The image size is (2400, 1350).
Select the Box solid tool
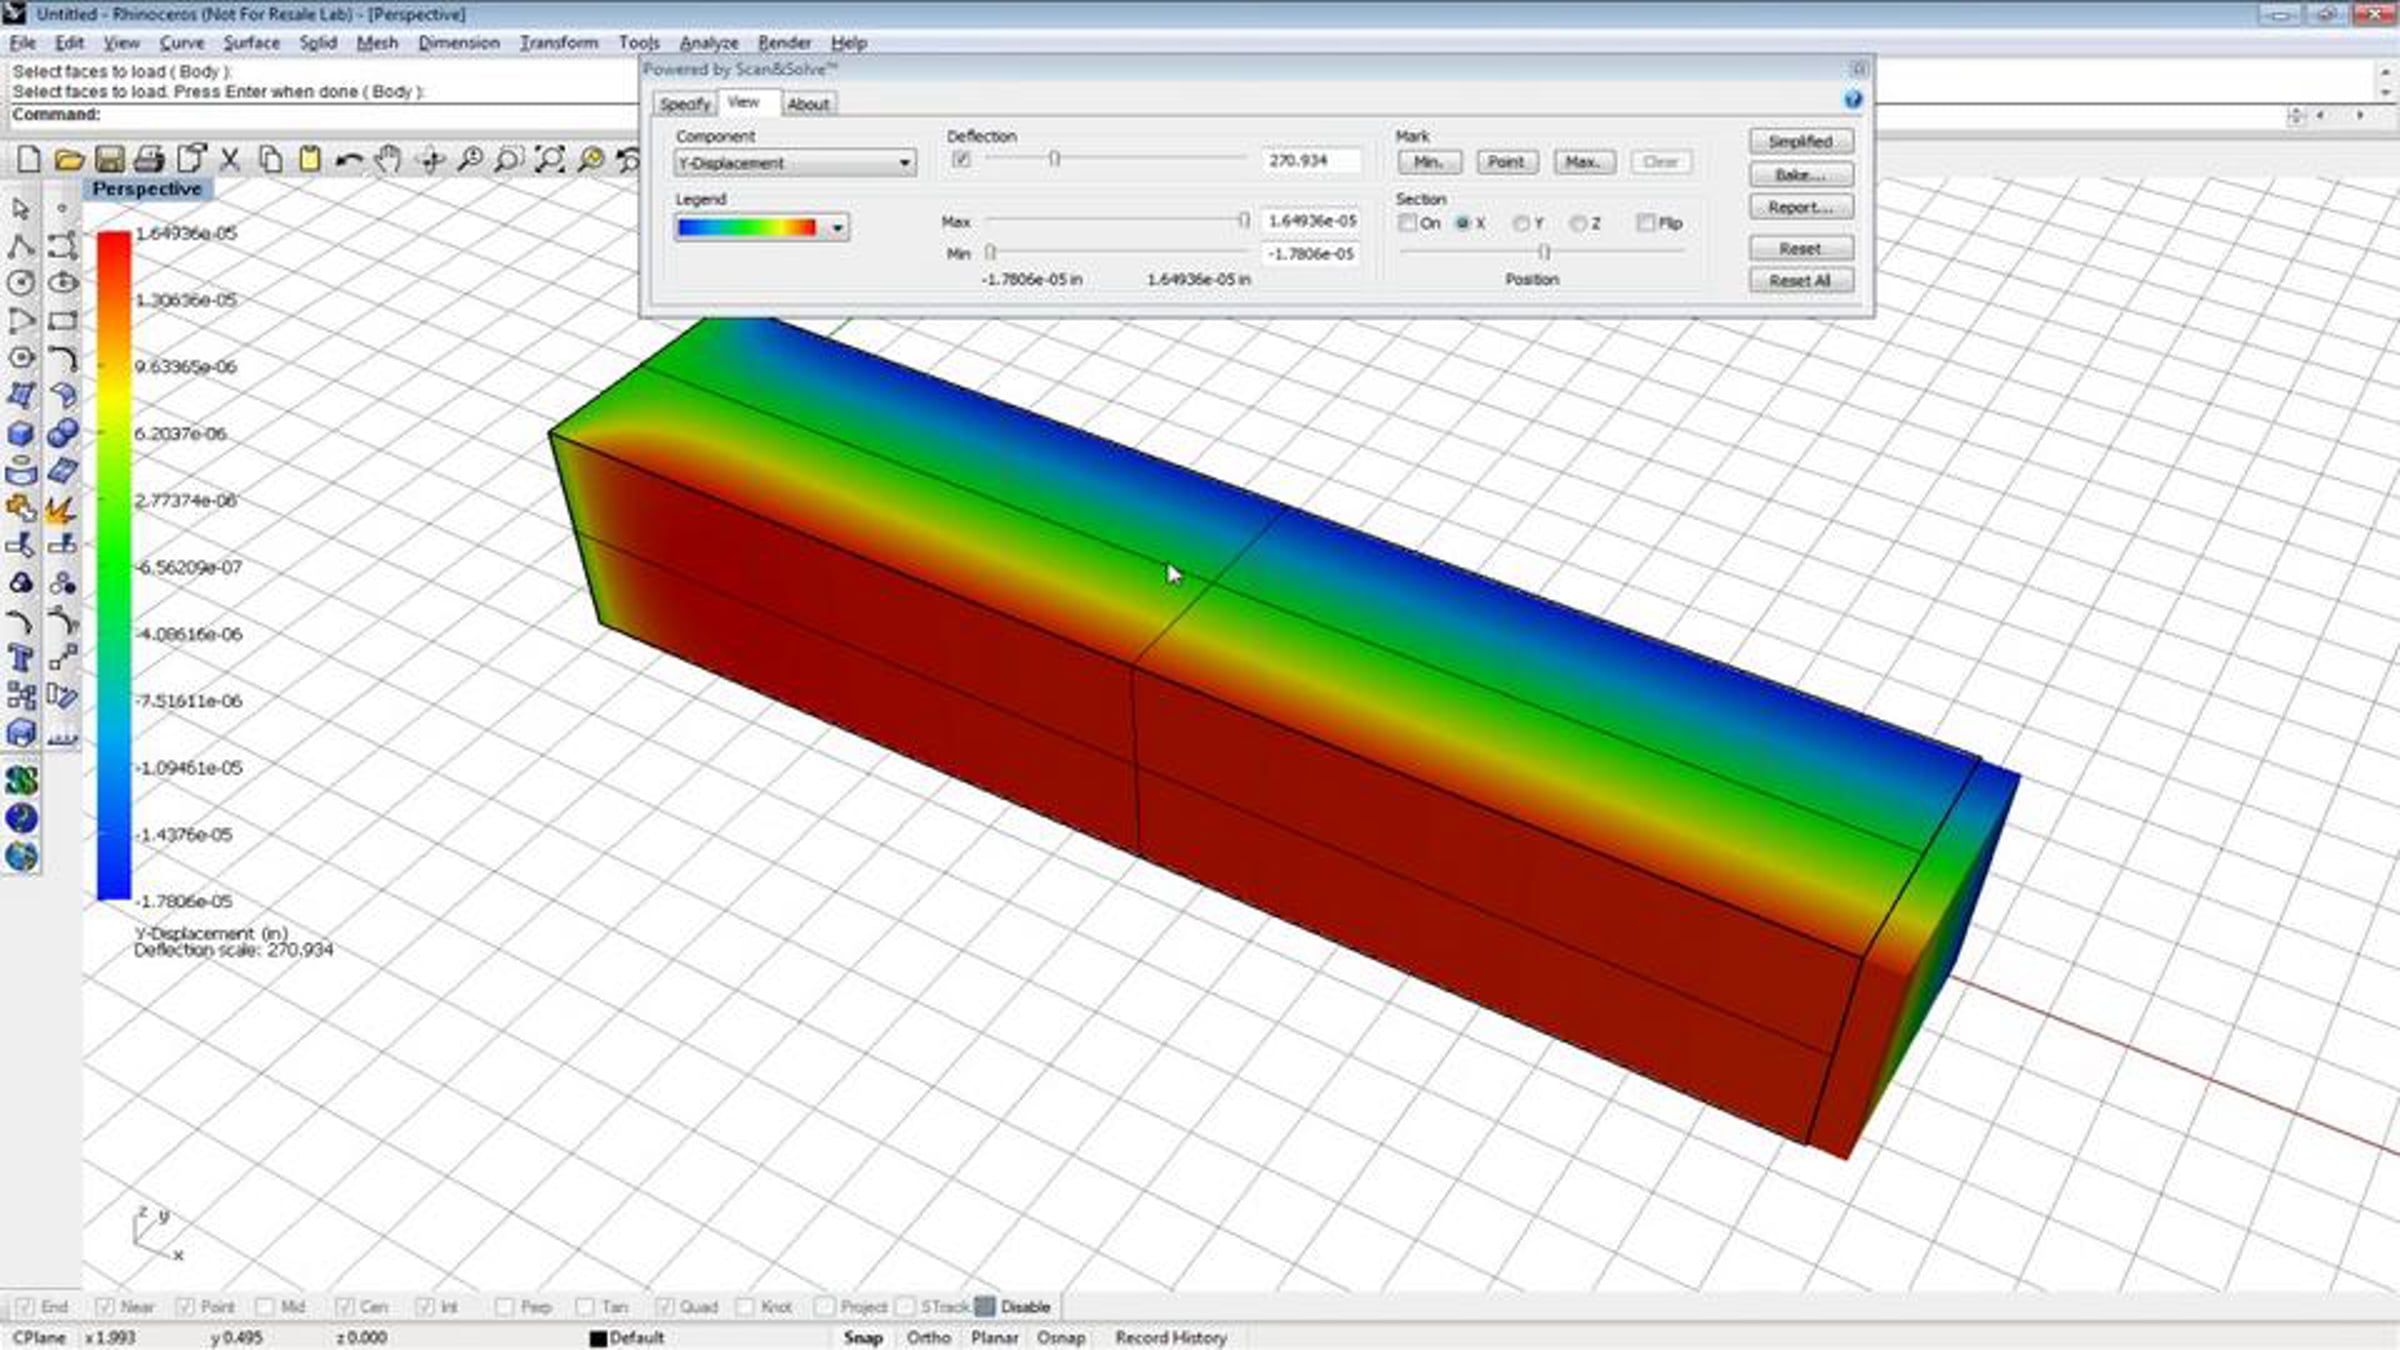tap(21, 434)
